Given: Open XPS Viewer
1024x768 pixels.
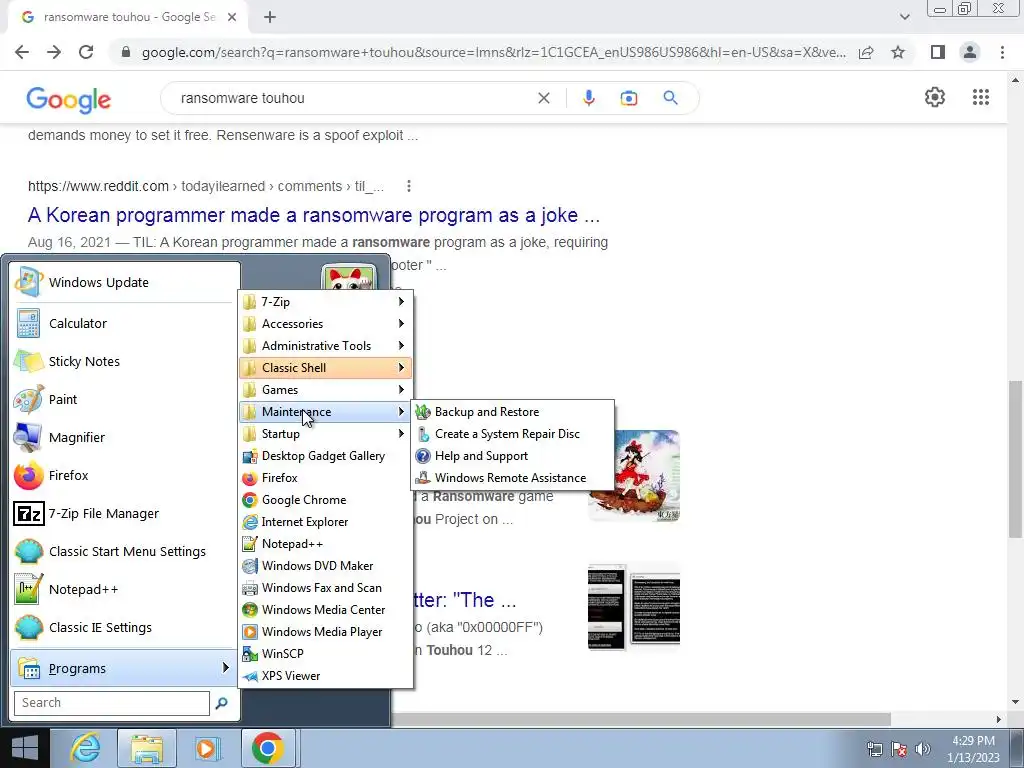Looking at the screenshot, I should [x=325, y=676].
